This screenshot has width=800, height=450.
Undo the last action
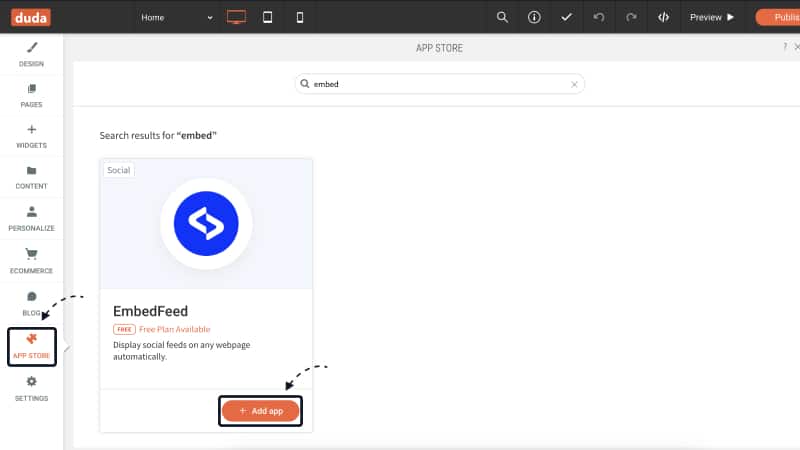tap(598, 17)
